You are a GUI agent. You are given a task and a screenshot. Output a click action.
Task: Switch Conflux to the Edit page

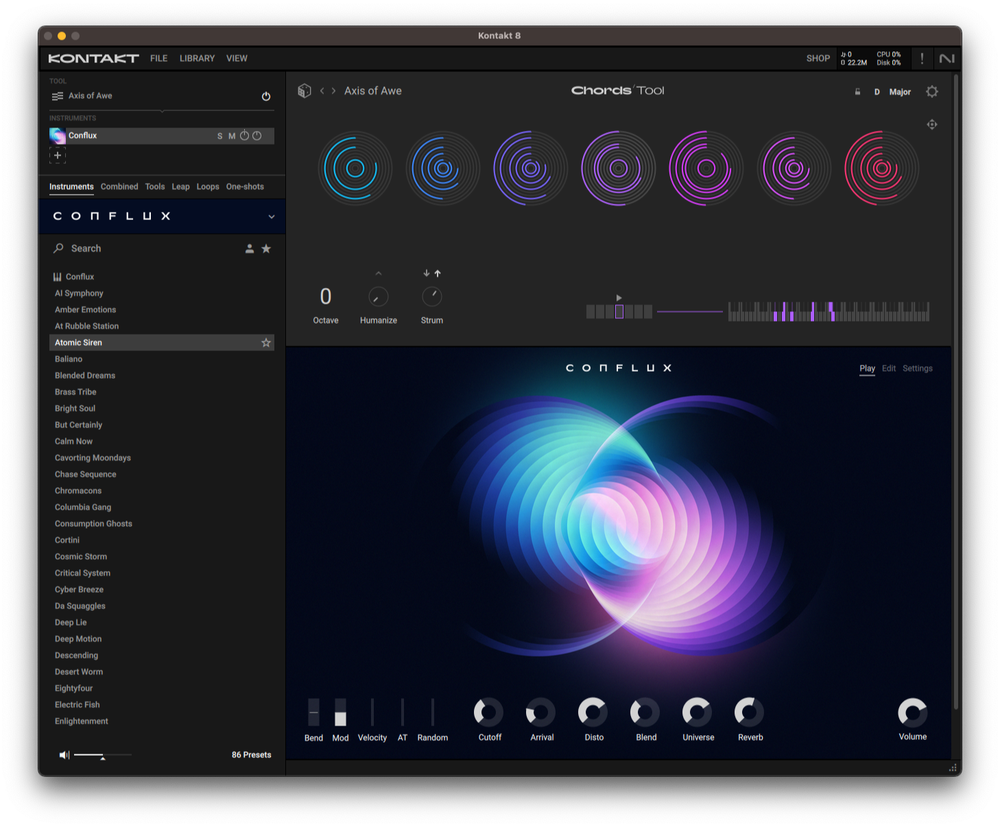point(889,368)
